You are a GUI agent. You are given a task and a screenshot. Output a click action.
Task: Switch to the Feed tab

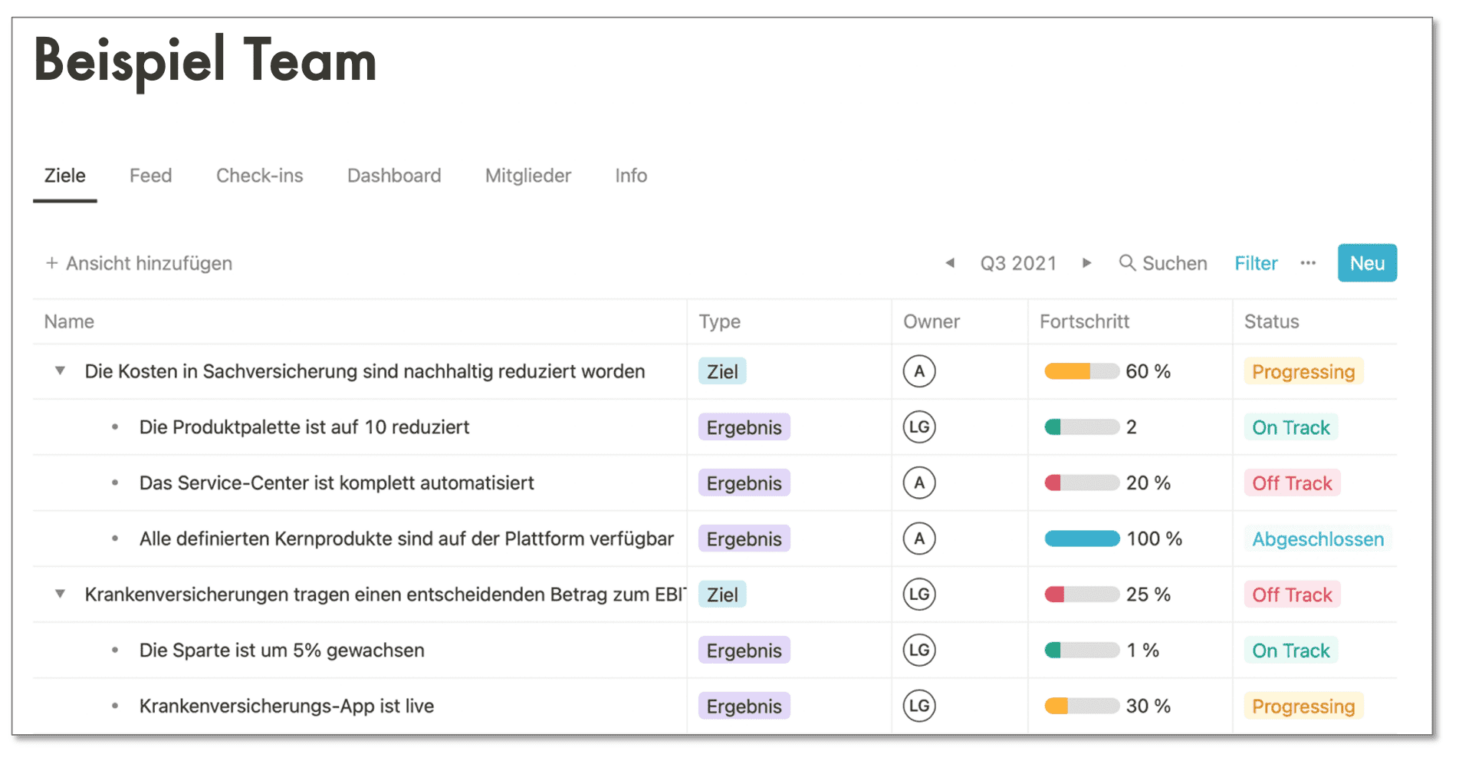(151, 176)
